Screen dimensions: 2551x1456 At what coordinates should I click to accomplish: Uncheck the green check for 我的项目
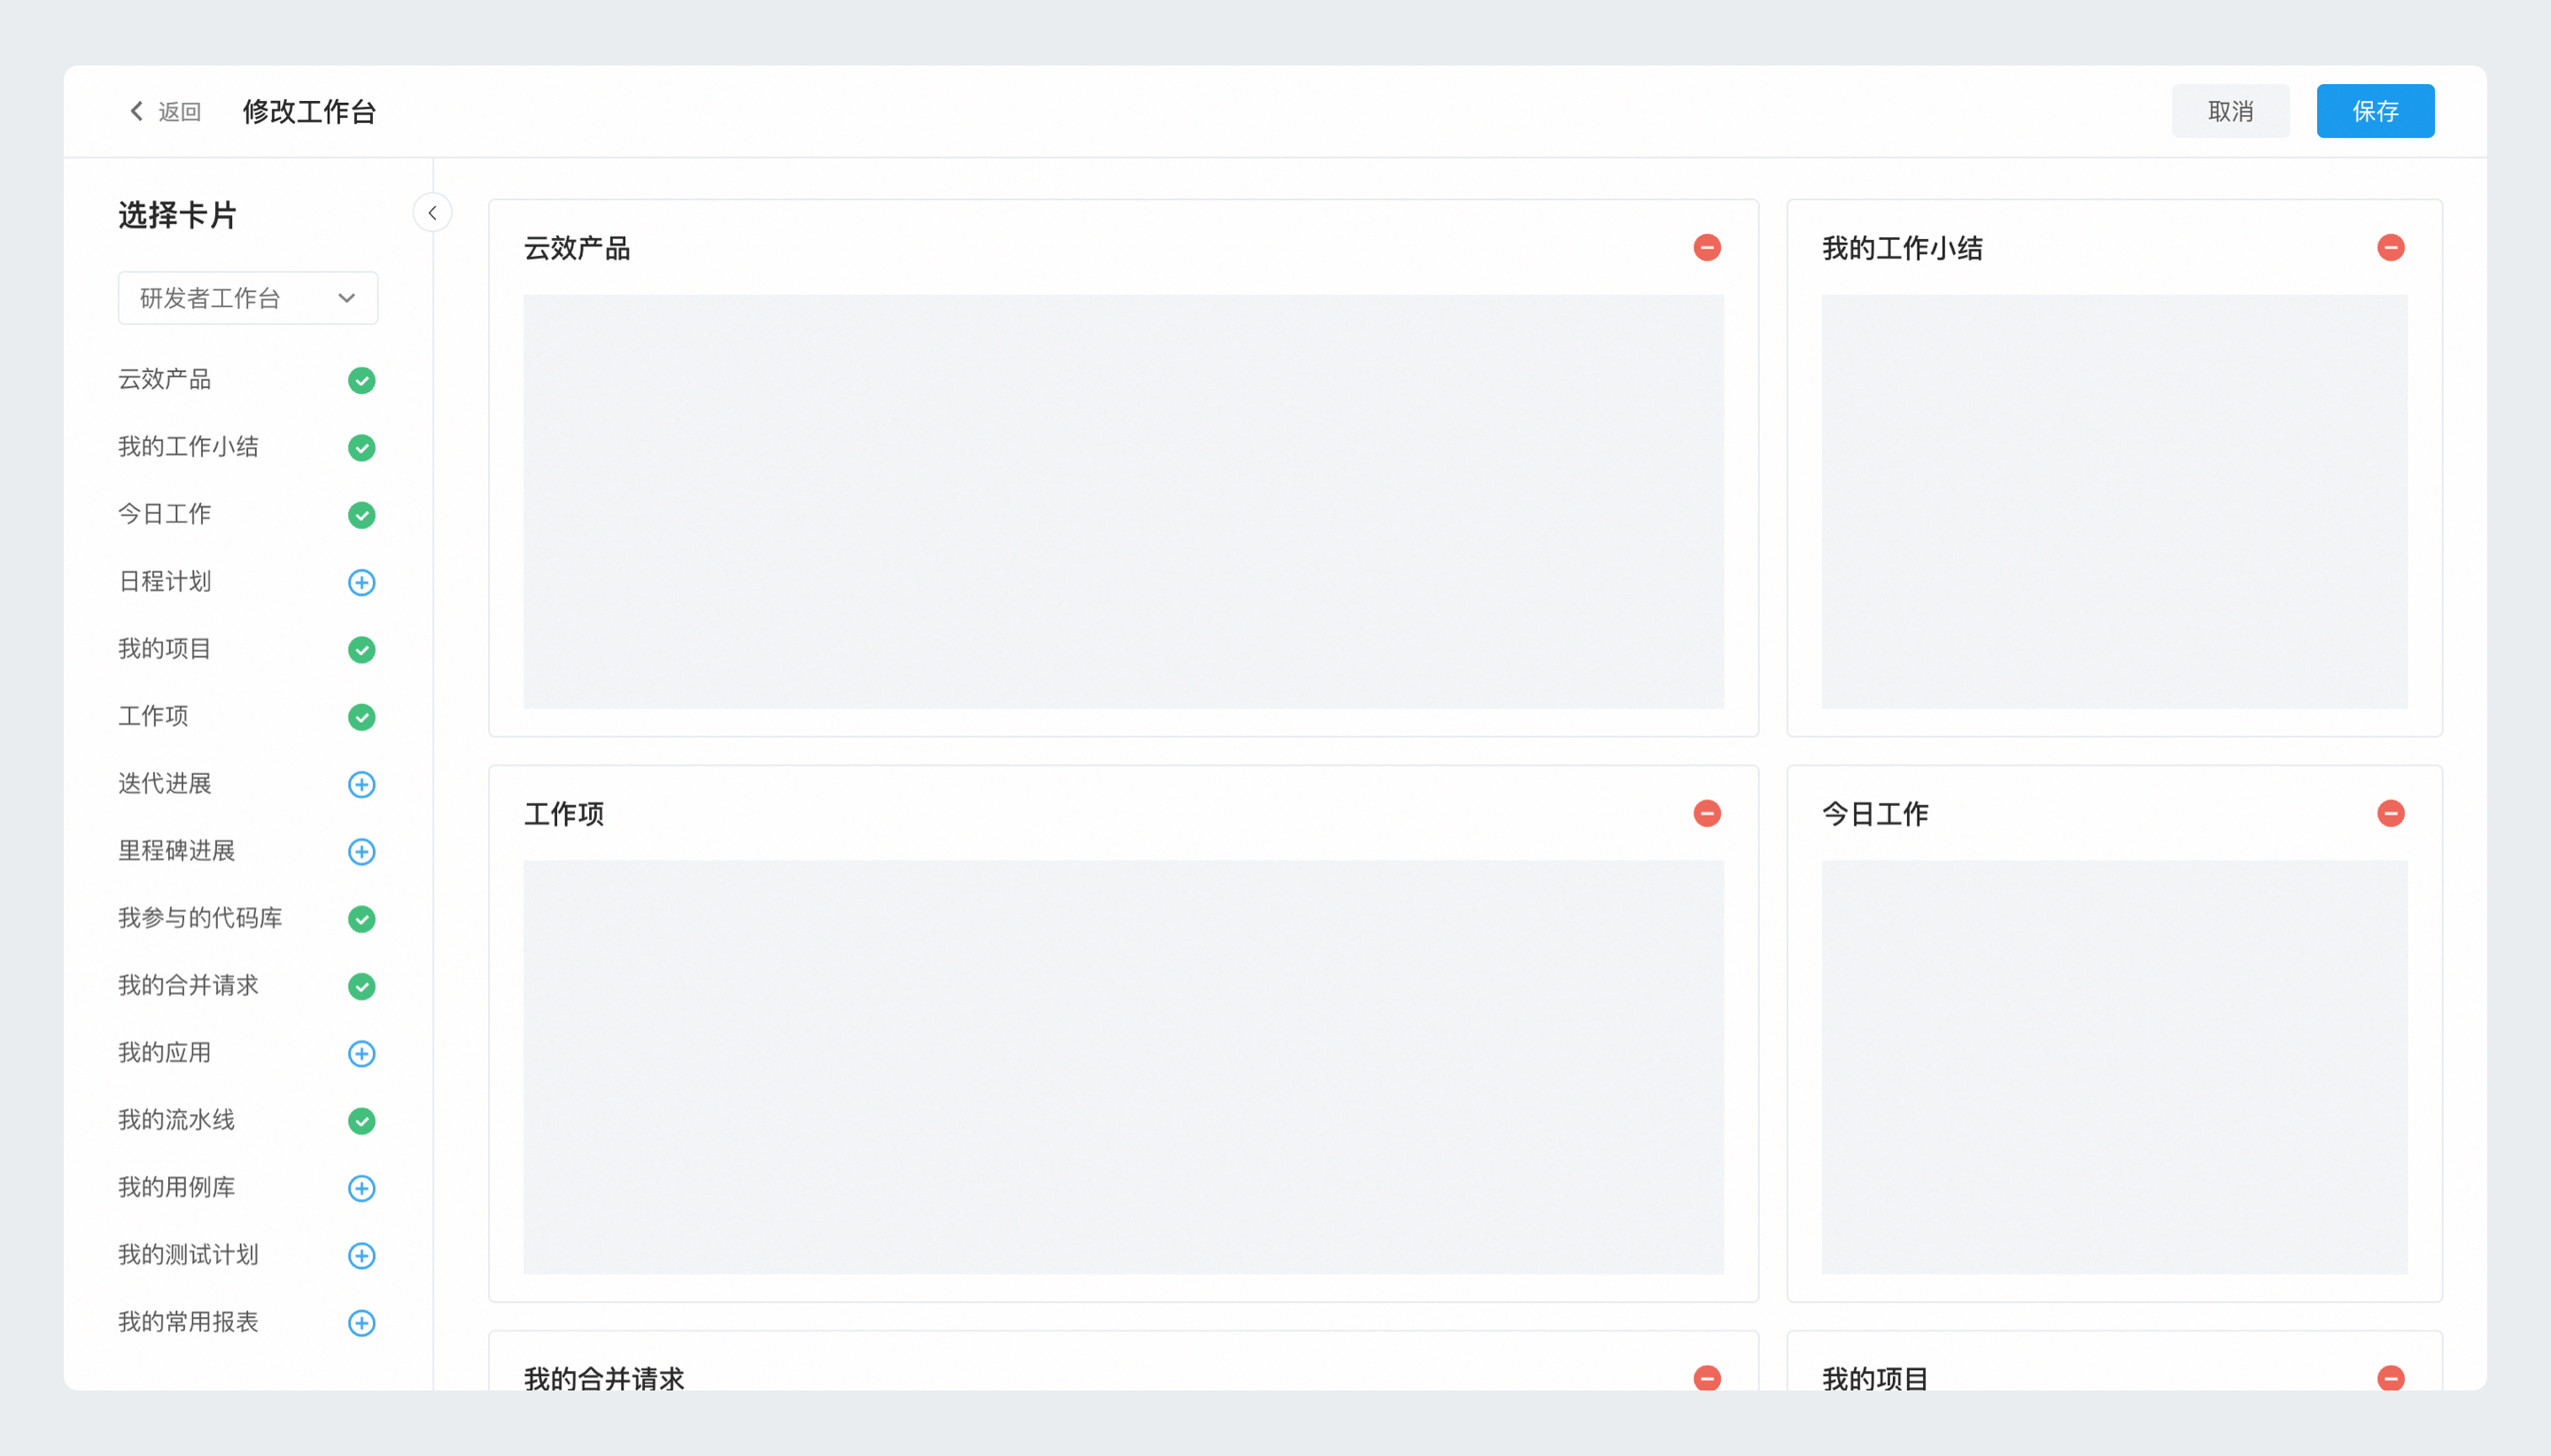click(x=361, y=650)
